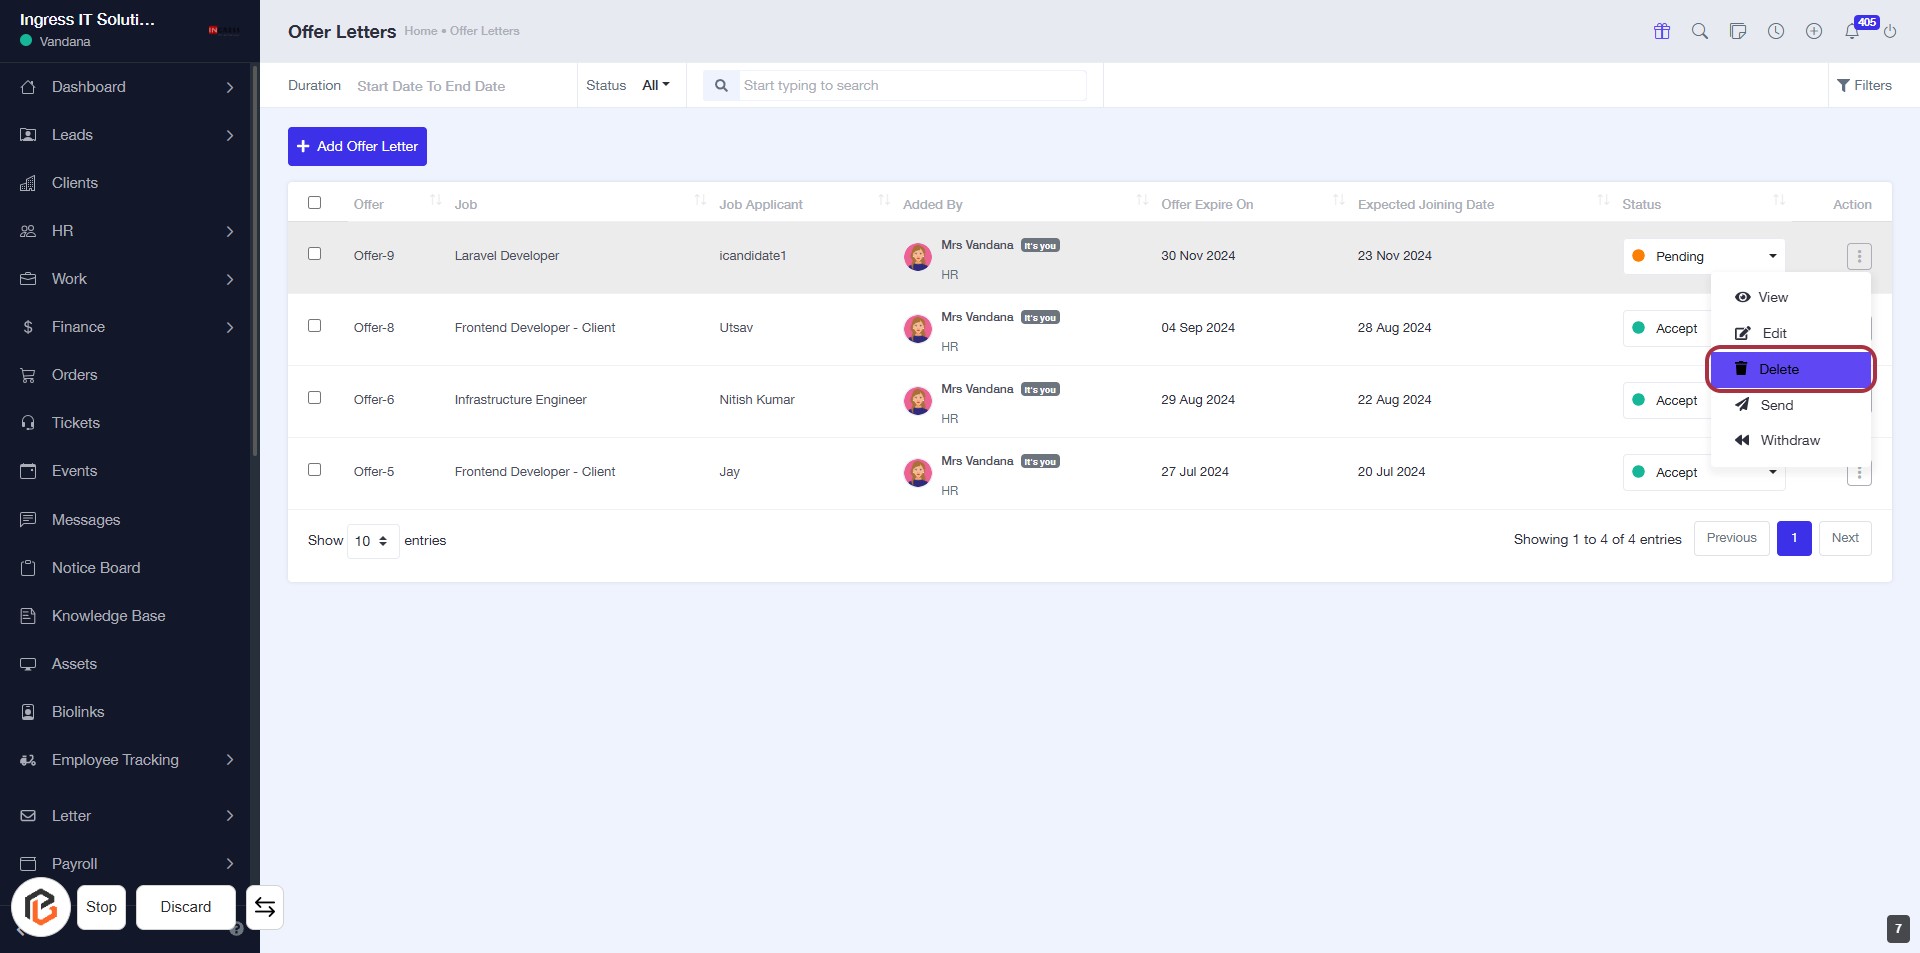The height and width of the screenshot is (953, 1920).
Task: Open action dots for Offer-9 row
Action: [1859, 257]
